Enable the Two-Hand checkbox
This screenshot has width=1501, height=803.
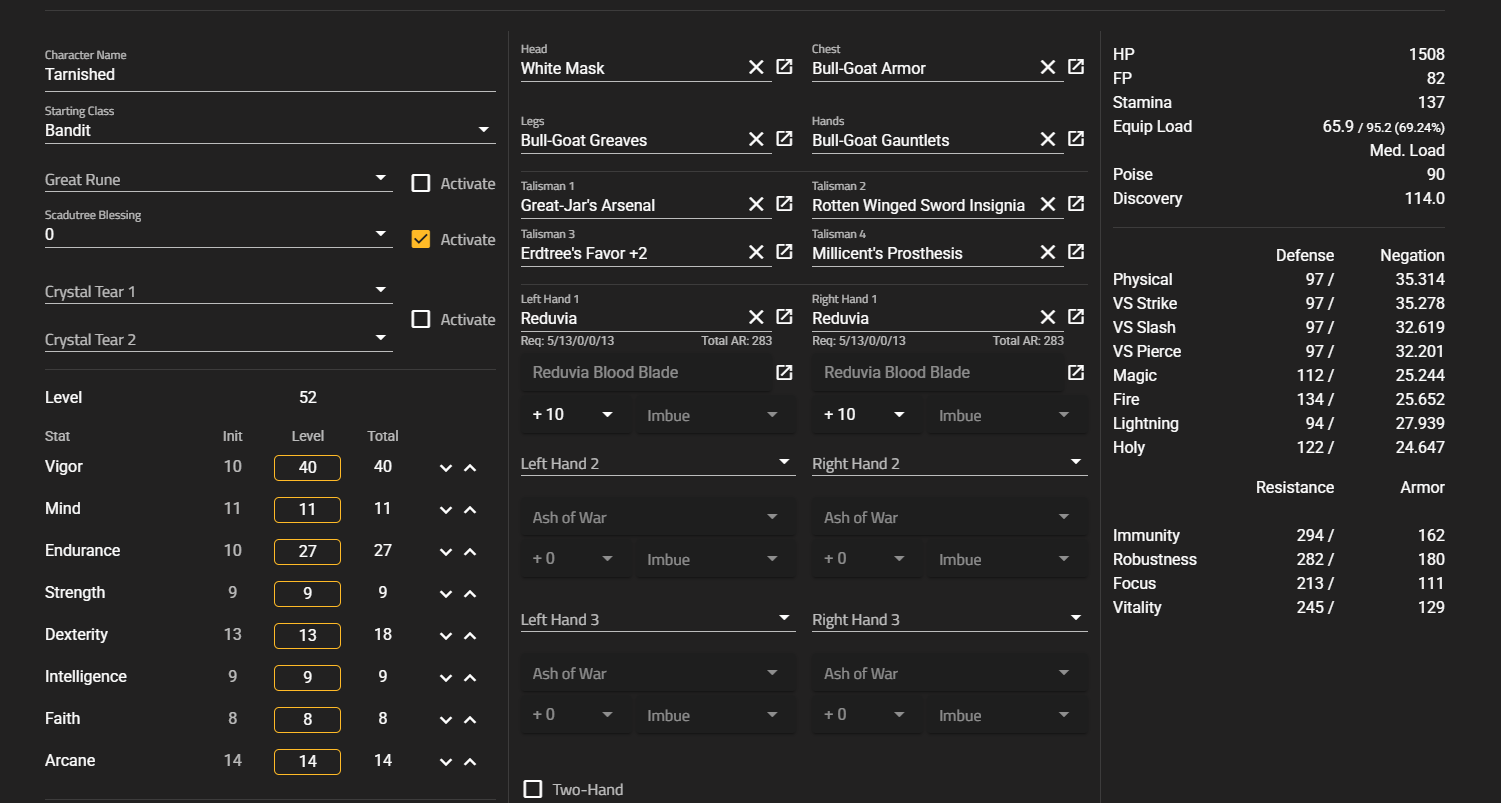click(x=533, y=789)
